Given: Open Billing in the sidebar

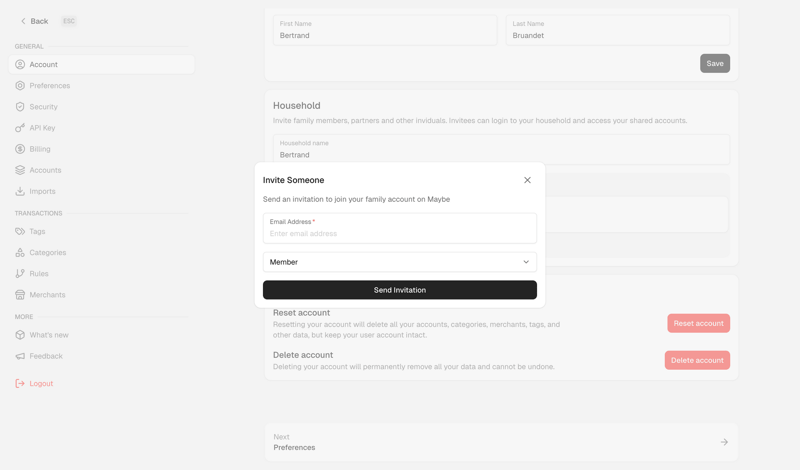Looking at the screenshot, I should [x=102, y=149].
